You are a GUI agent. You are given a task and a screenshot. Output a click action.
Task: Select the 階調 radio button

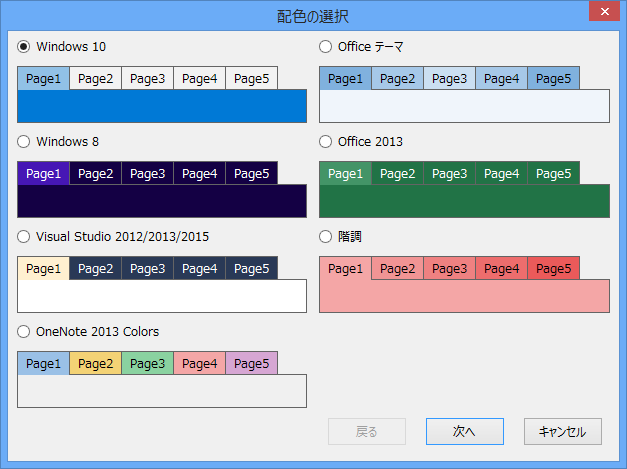326,237
